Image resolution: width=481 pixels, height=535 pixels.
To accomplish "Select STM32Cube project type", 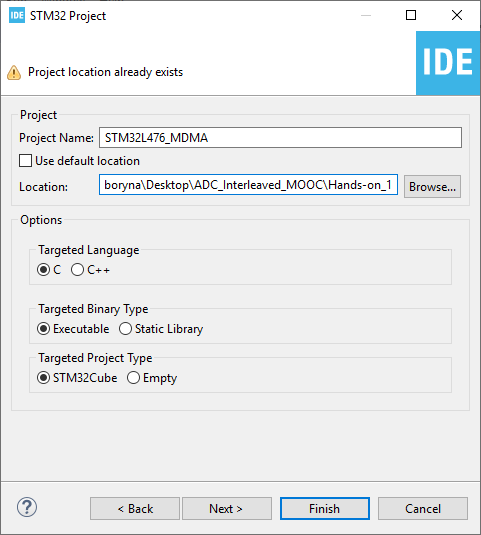I will coord(44,378).
